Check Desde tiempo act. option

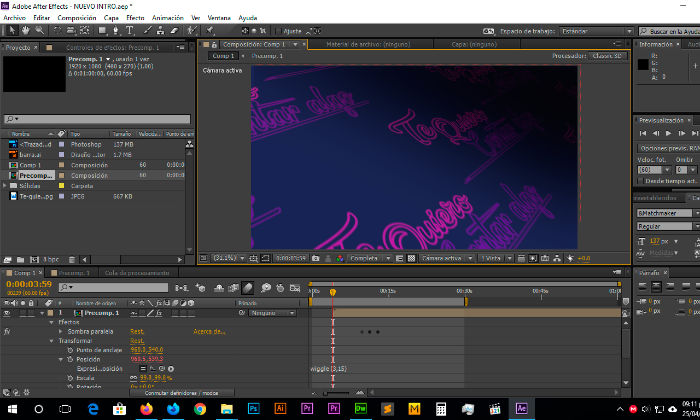click(x=641, y=181)
